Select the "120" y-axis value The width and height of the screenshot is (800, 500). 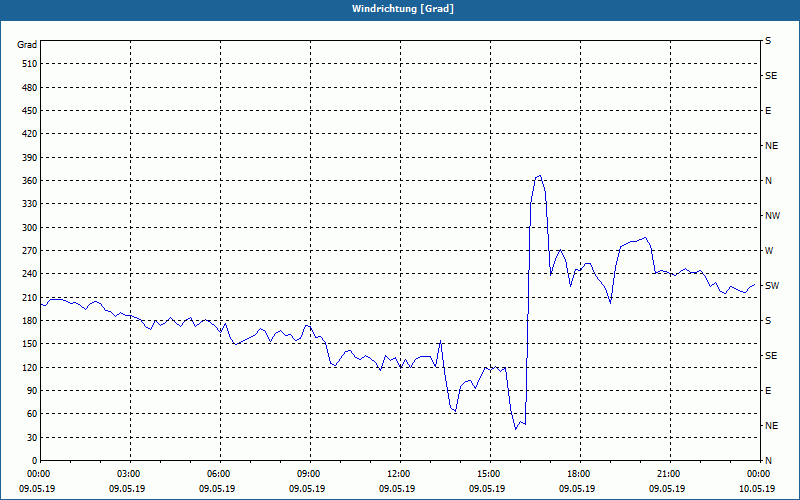(30, 368)
